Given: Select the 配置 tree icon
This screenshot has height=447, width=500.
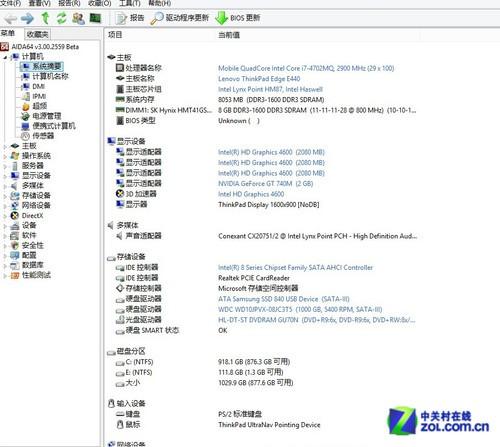Looking at the screenshot, I should click(15, 256).
